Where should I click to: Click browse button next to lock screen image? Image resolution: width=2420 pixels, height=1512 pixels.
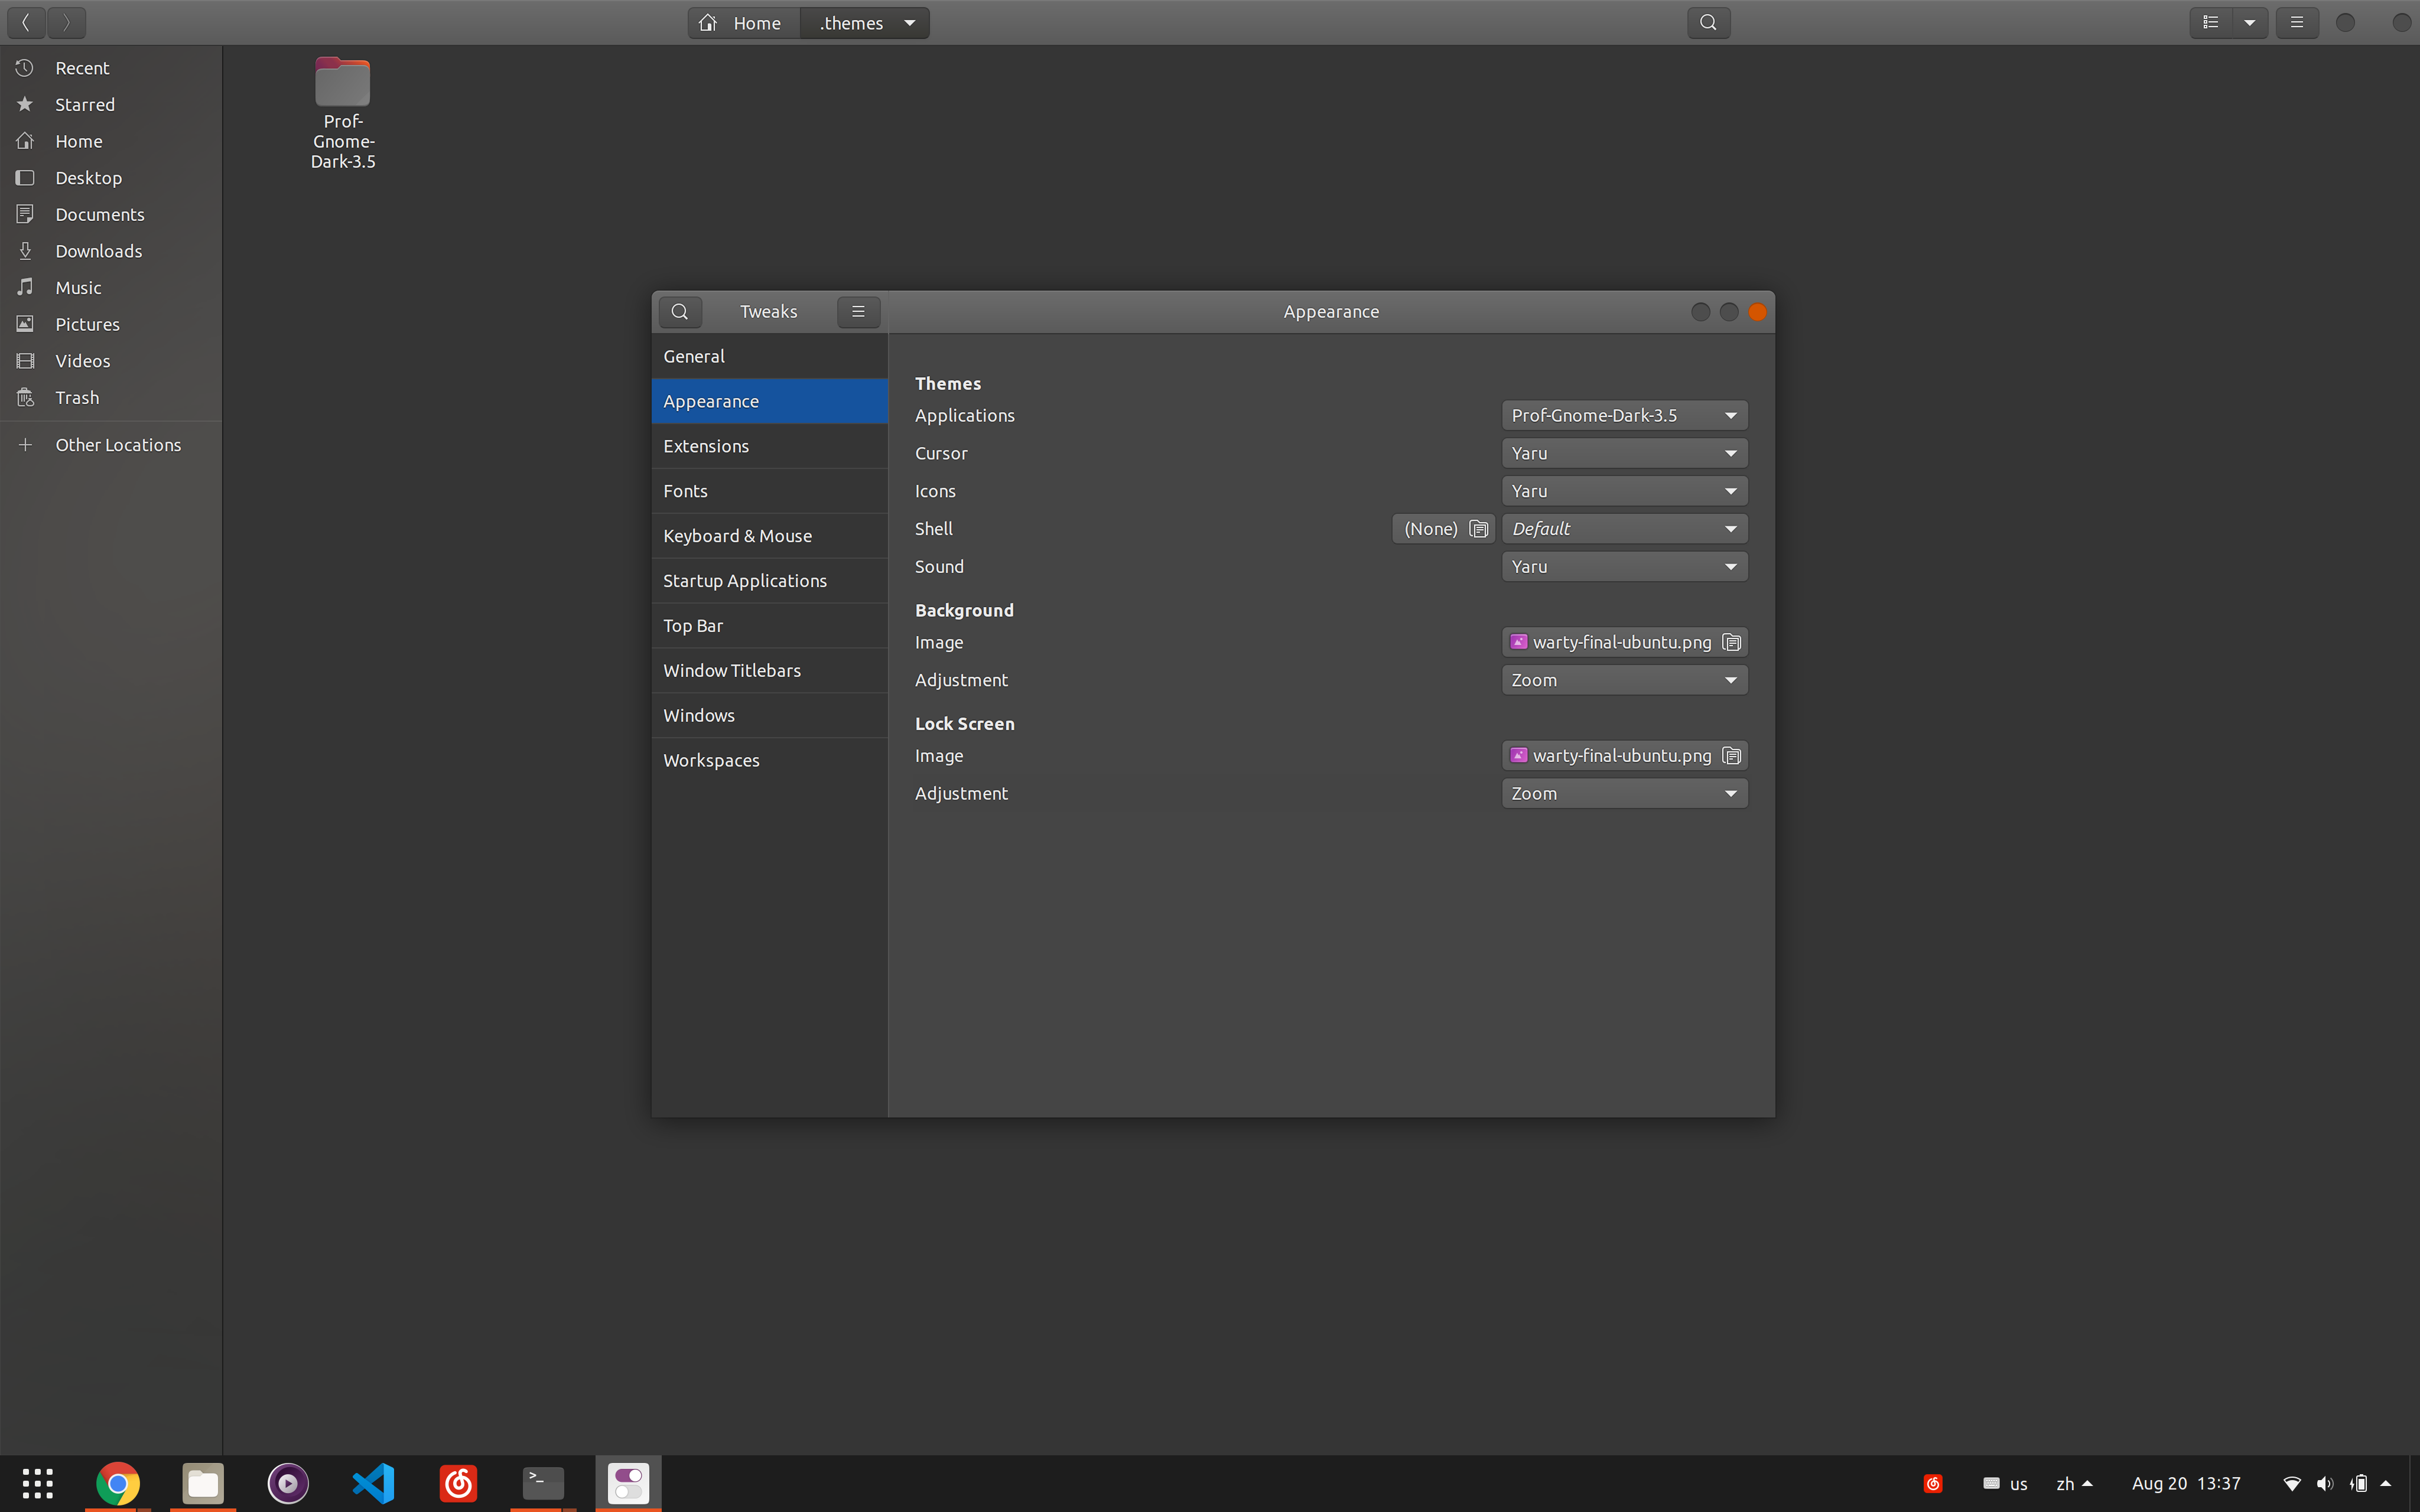coord(1732,754)
